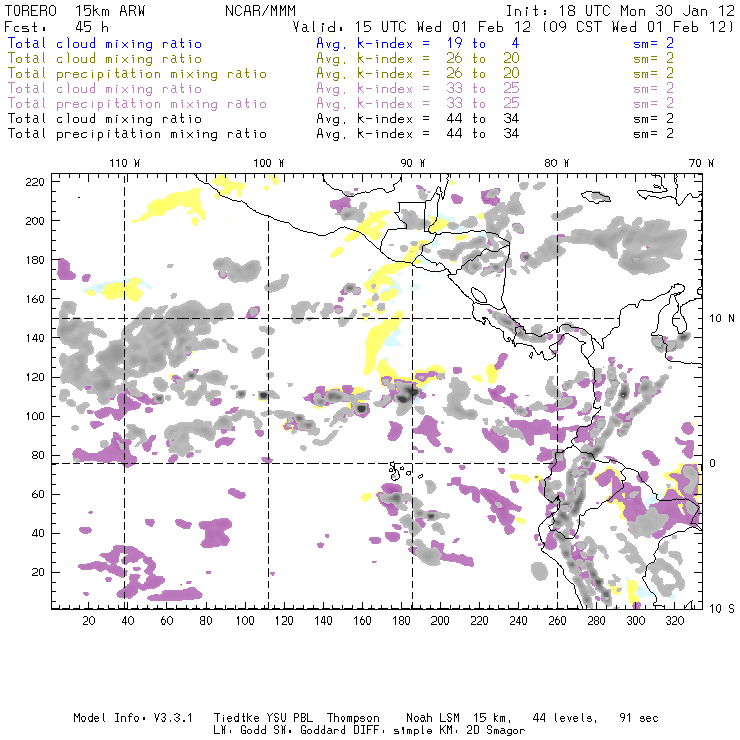Click the 160 tick on the vertical axis

point(35,299)
